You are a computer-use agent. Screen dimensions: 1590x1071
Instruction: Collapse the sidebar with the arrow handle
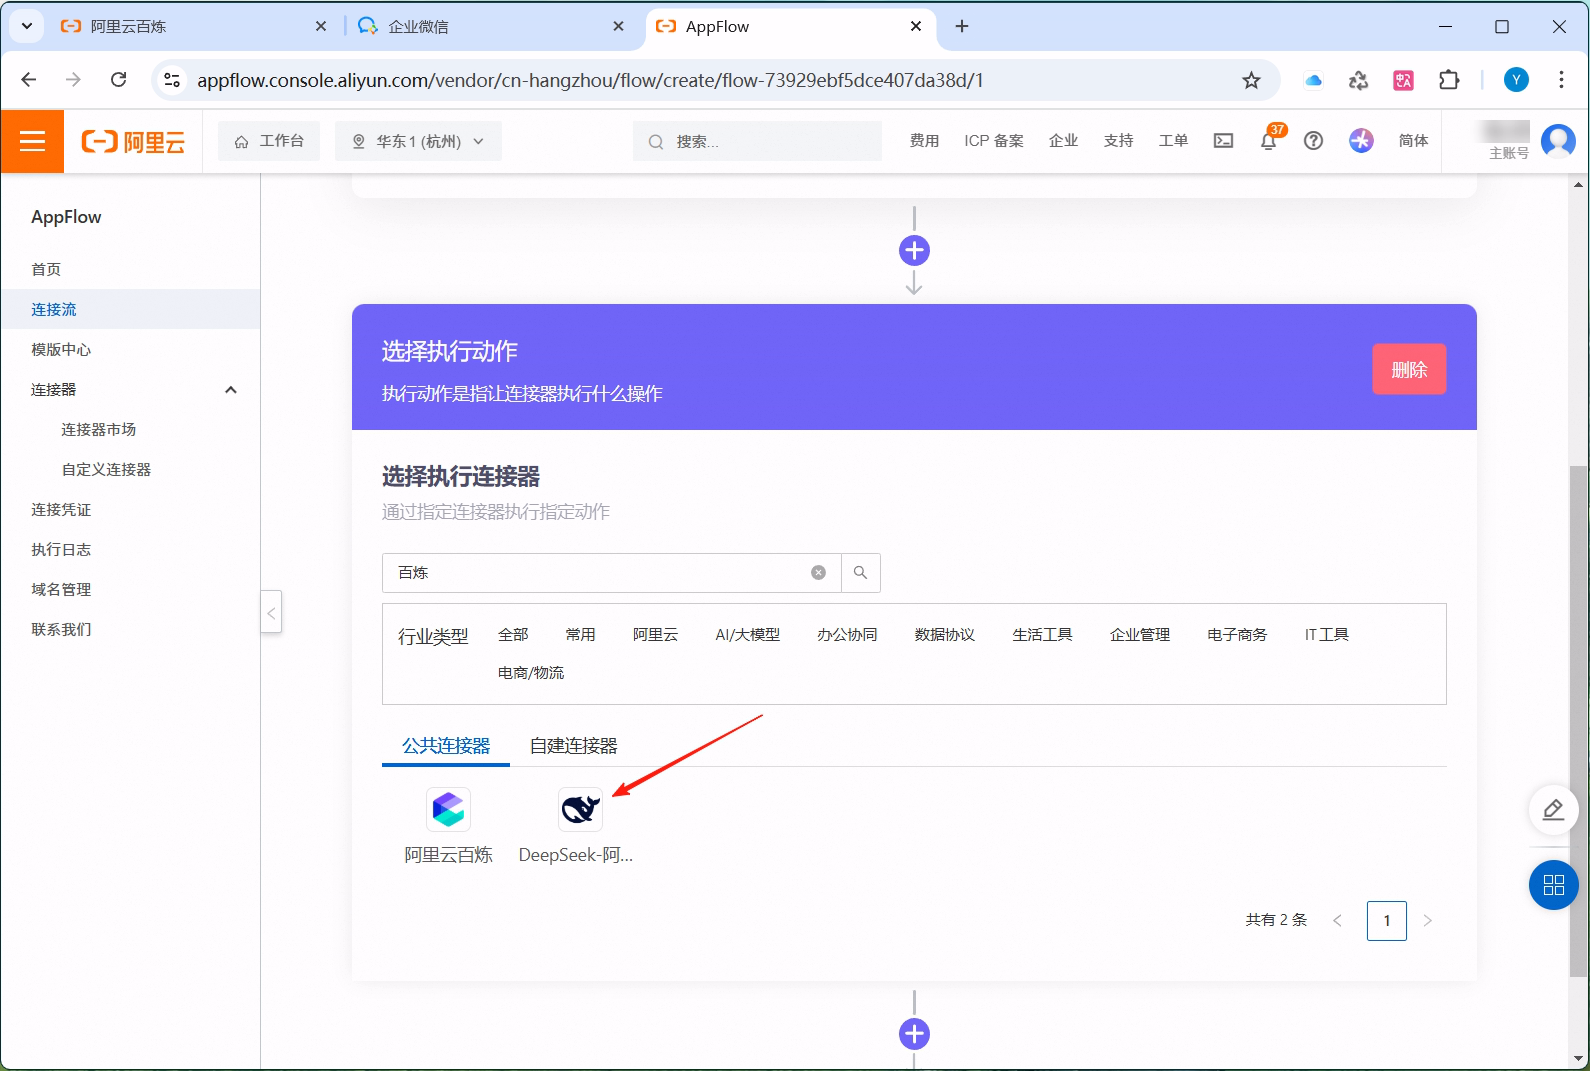[x=271, y=612]
